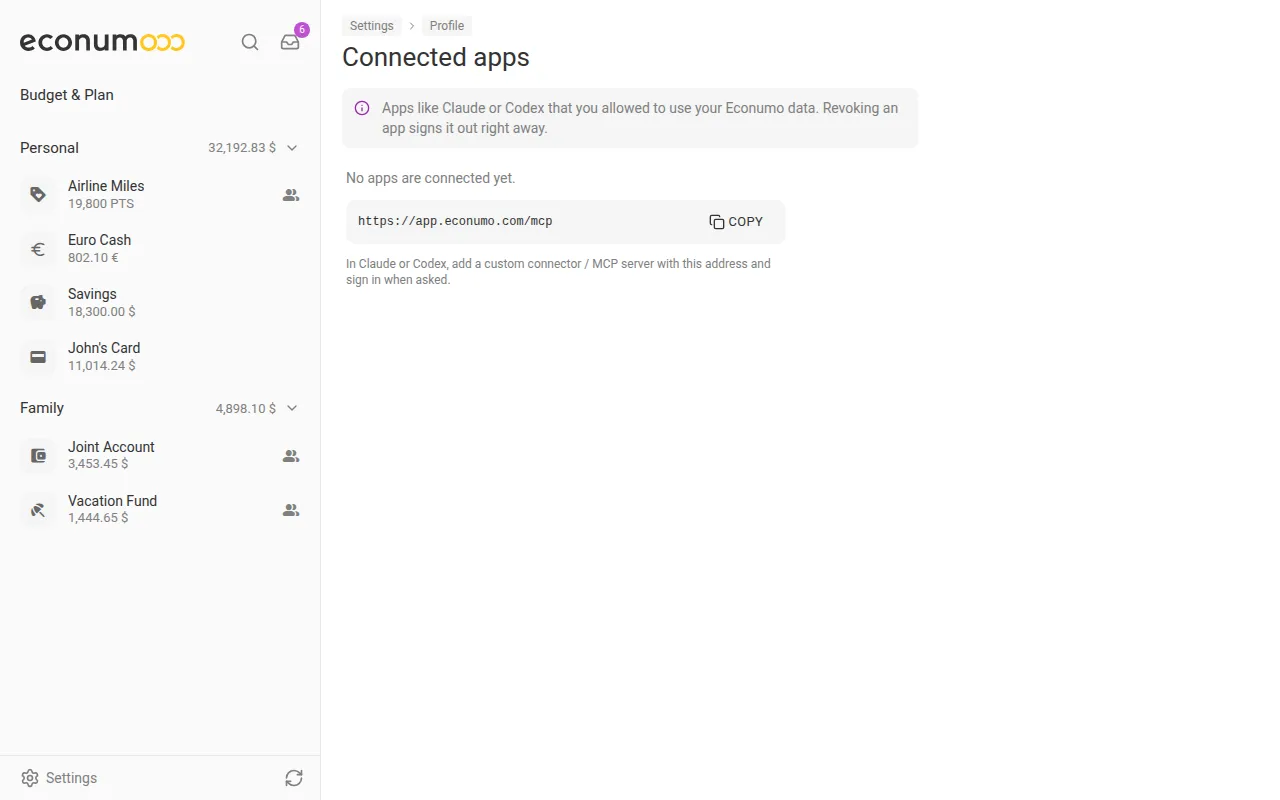The height and width of the screenshot is (800, 1280).
Task: Open John's Card account name
Action: click(x=104, y=348)
